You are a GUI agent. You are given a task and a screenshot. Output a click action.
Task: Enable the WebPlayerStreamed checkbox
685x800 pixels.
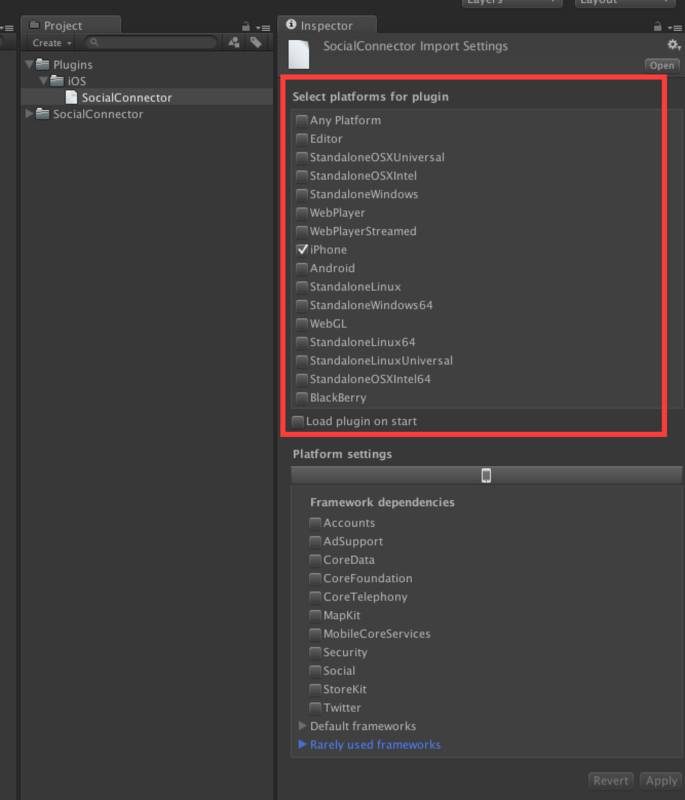coord(301,231)
